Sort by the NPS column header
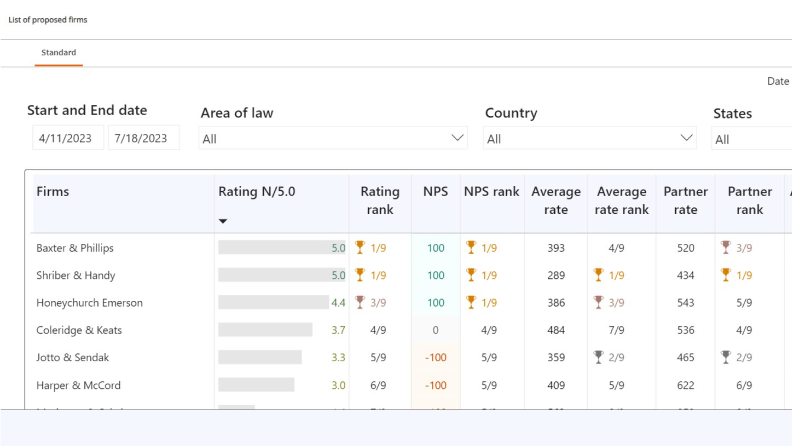This screenshot has width=792, height=446. tap(435, 191)
